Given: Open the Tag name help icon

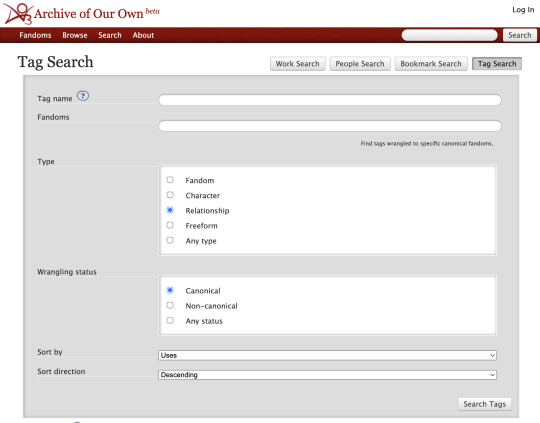Looking at the screenshot, I should 83,96.
